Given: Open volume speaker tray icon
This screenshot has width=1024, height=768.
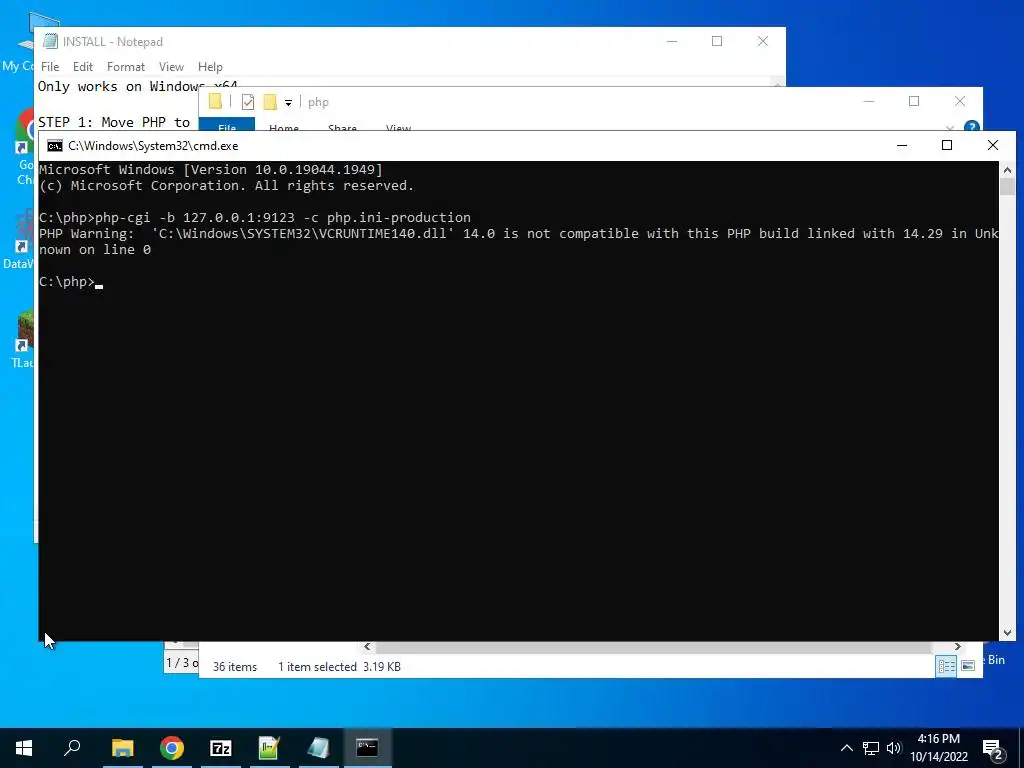Looking at the screenshot, I should (x=894, y=748).
